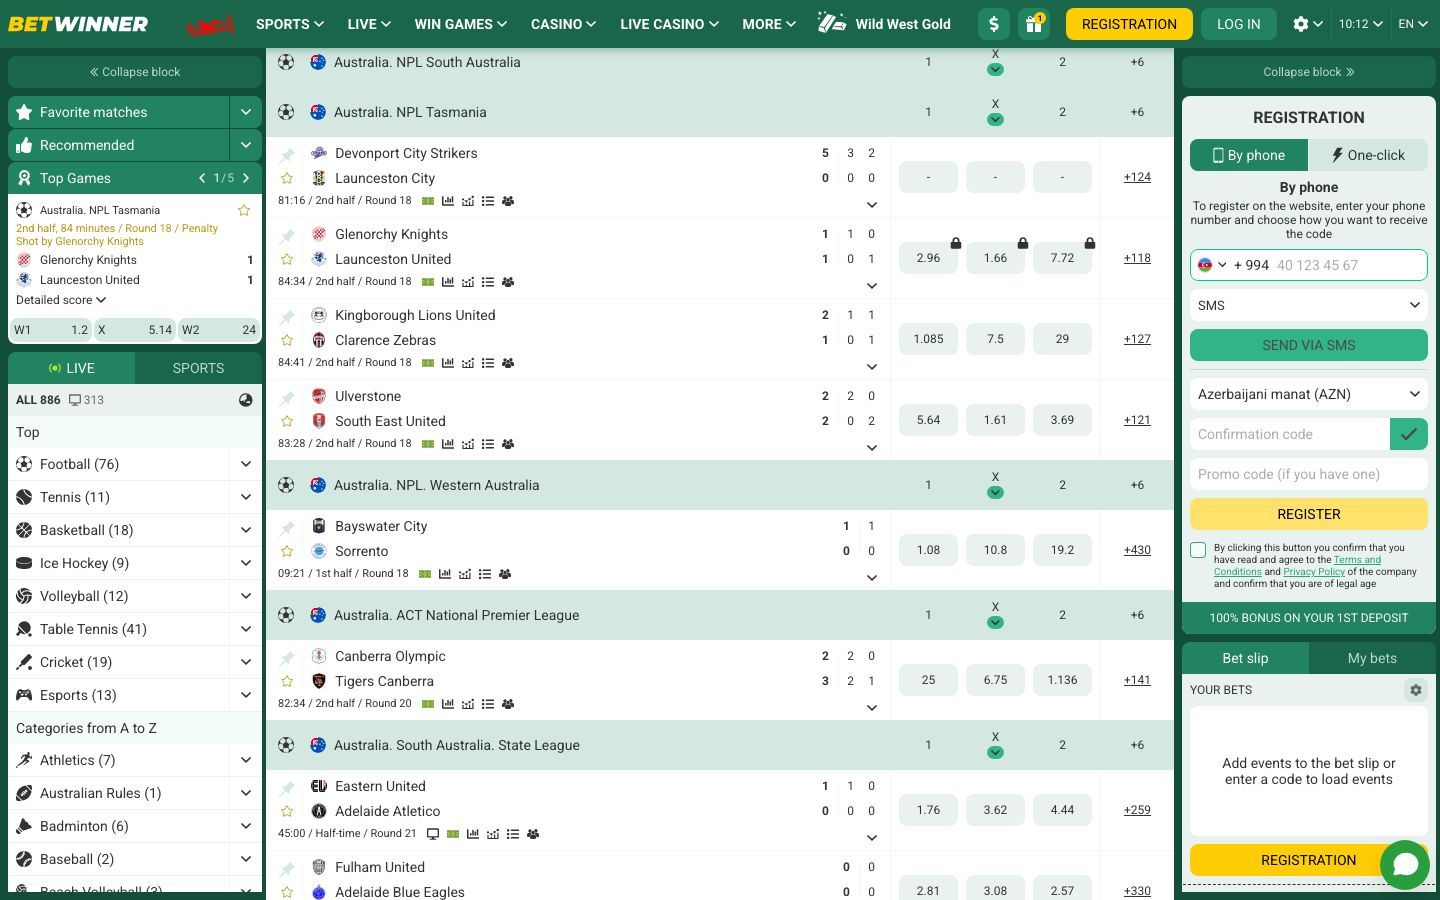Click the football icon beside NPL Tasmania

tap(286, 112)
